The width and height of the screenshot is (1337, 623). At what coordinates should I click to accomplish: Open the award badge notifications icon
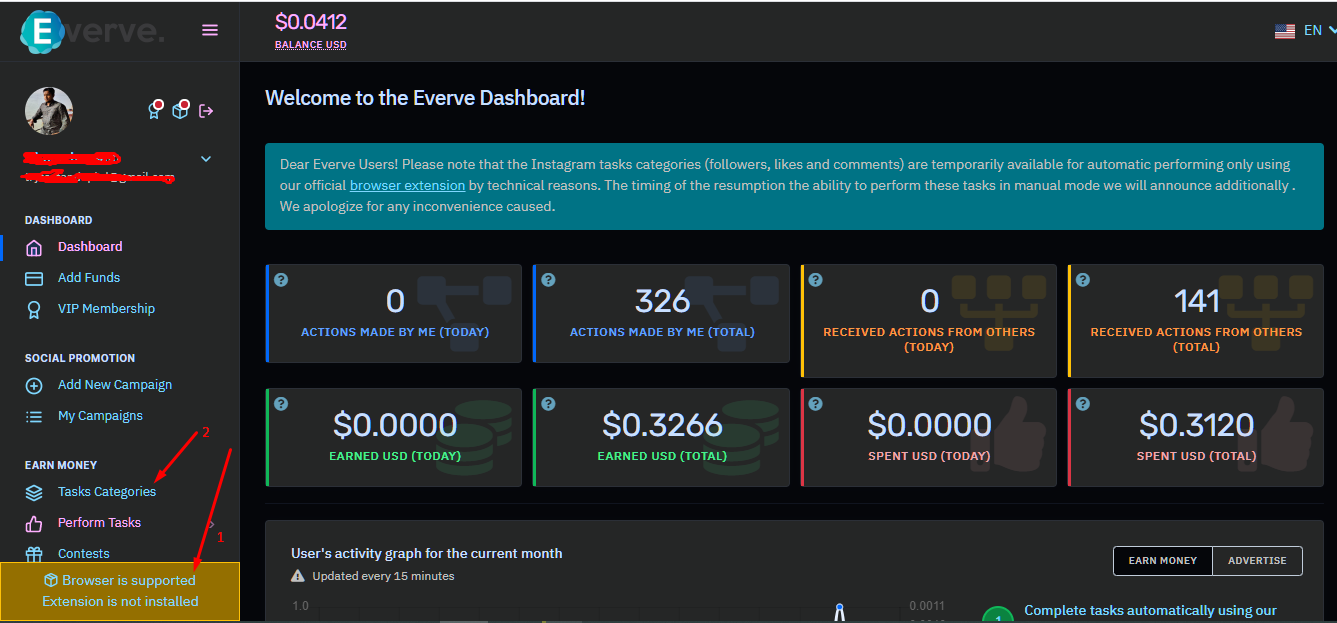tap(155, 110)
